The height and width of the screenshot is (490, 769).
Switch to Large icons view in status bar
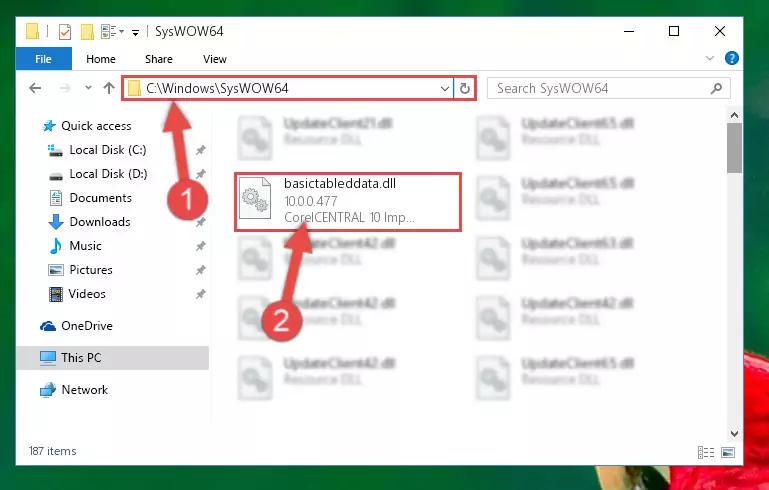728,452
